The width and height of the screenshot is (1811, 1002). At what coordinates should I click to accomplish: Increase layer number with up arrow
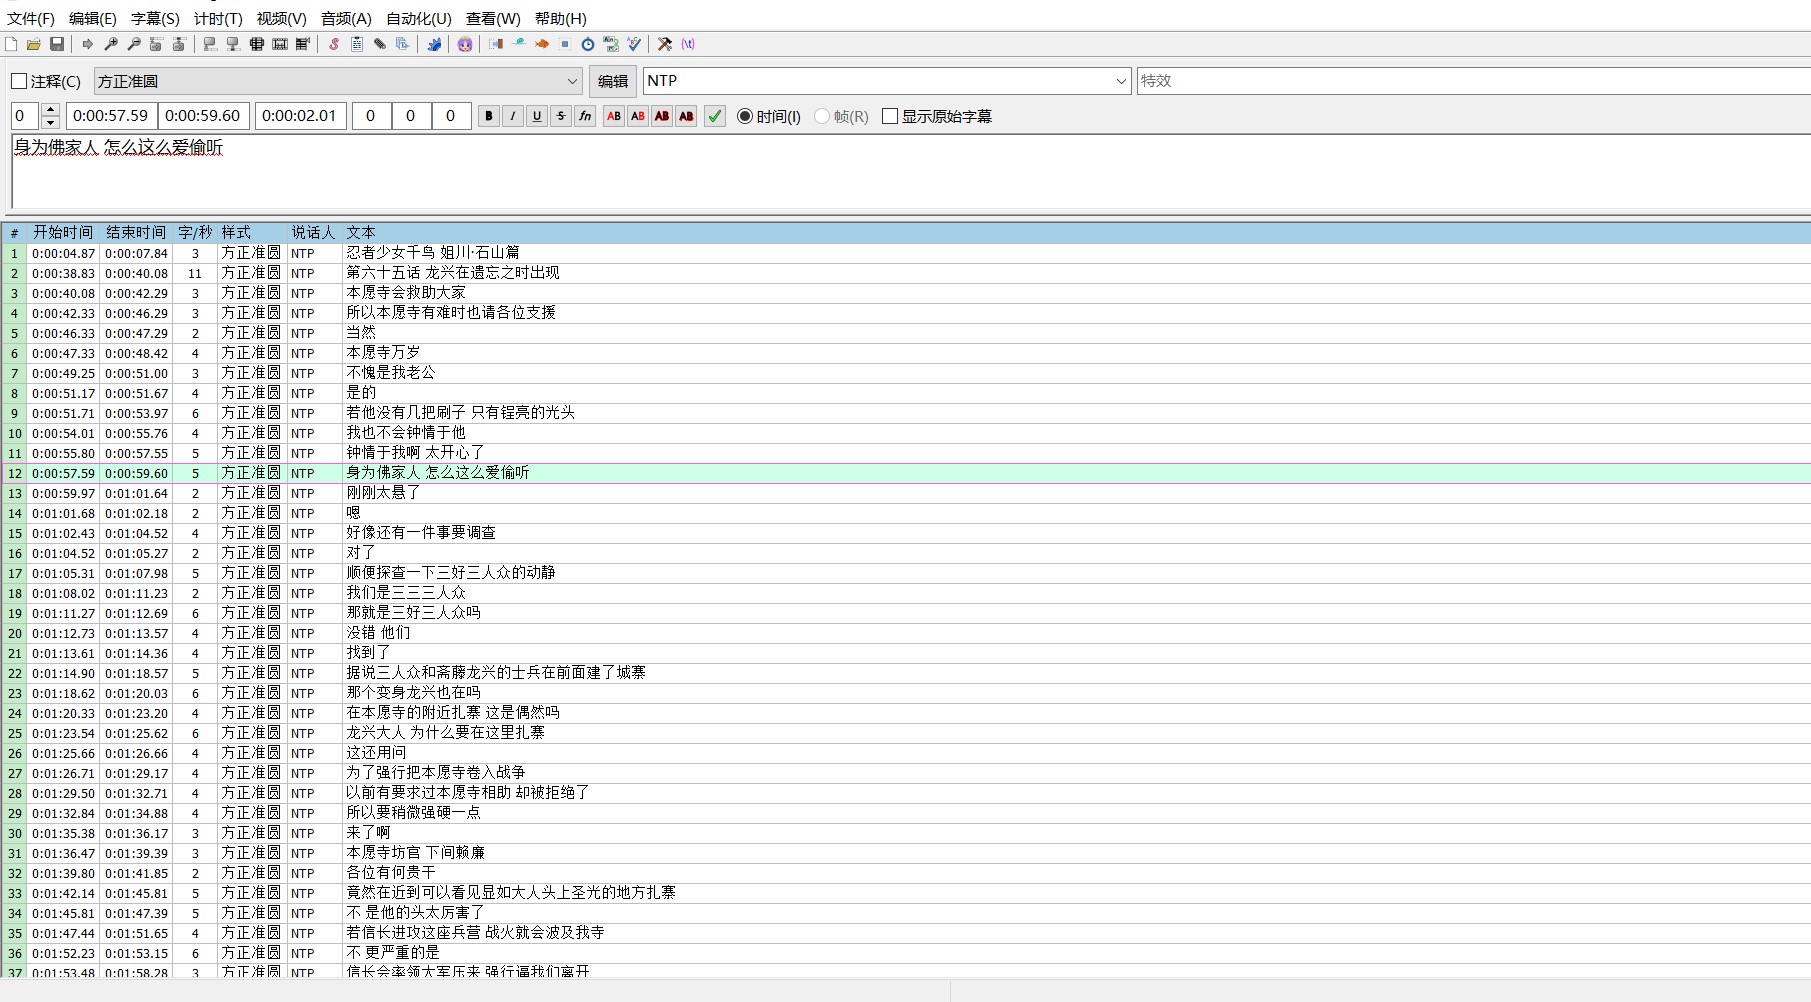point(51,110)
